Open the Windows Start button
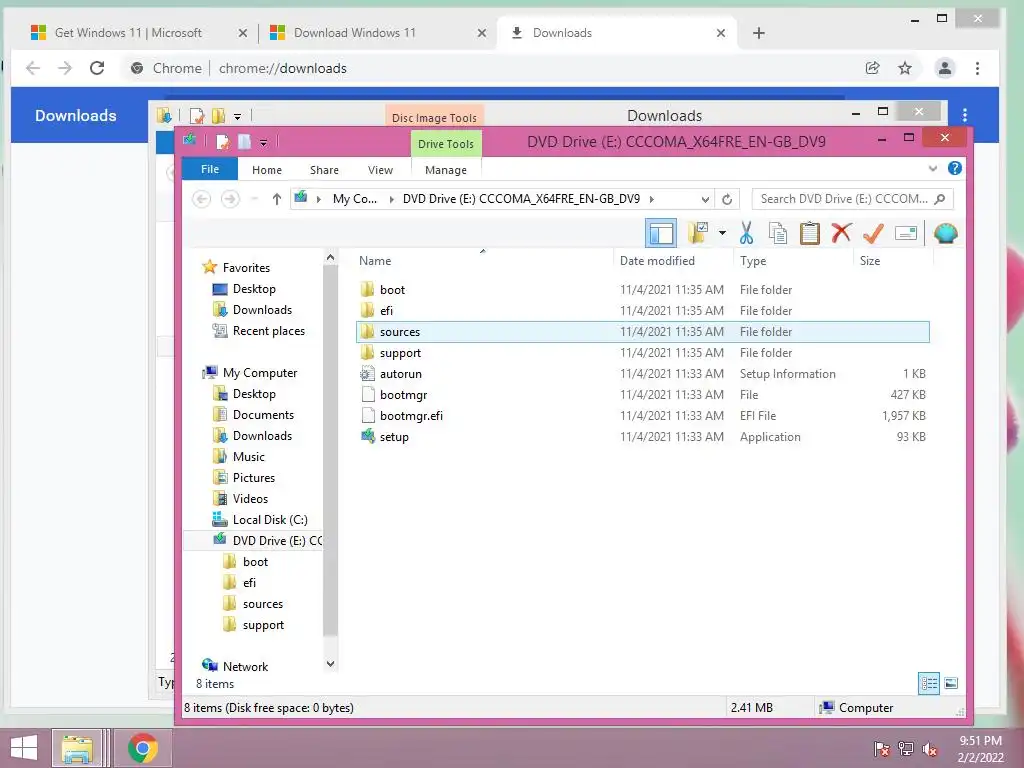Screen dimensions: 1024x768 [24, 748]
